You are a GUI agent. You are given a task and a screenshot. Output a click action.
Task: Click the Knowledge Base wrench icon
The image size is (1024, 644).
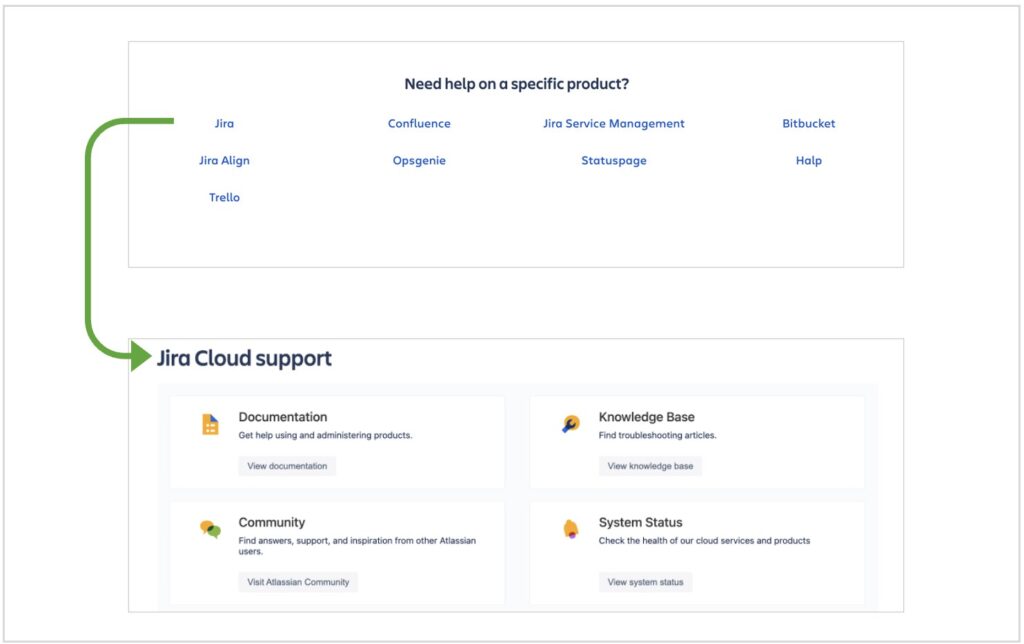570,424
